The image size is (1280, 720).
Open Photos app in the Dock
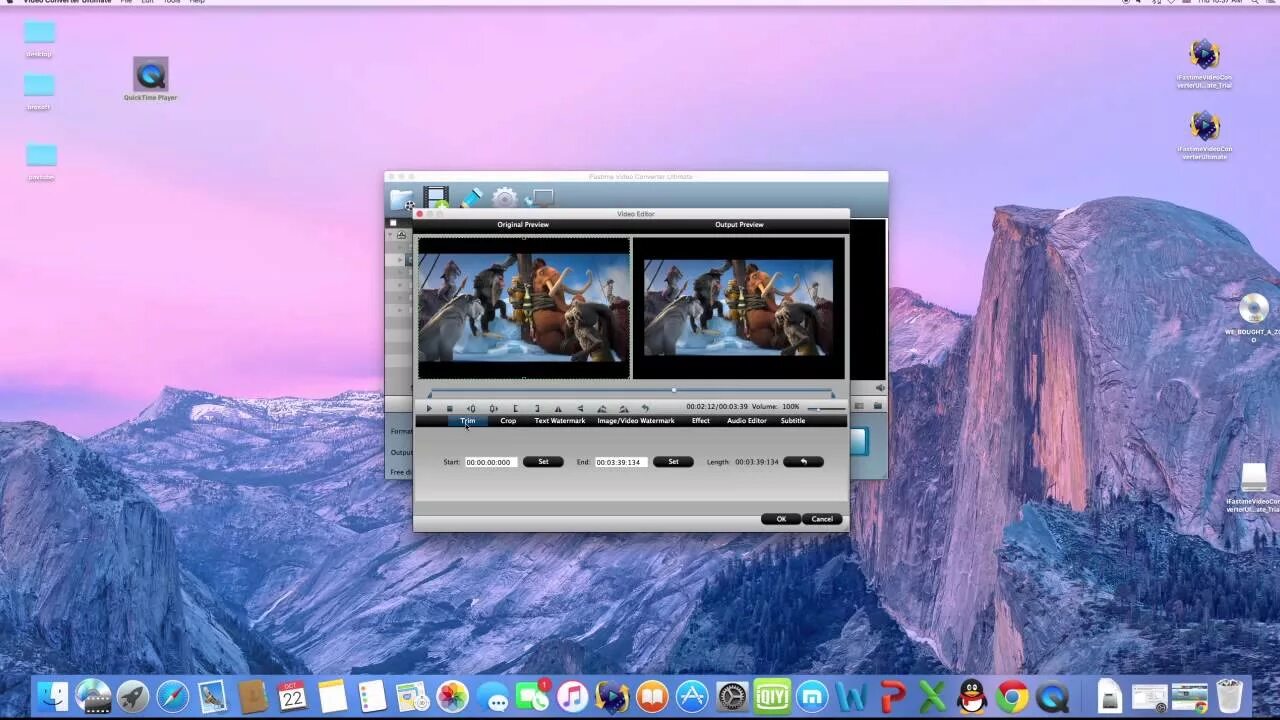(x=452, y=696)
